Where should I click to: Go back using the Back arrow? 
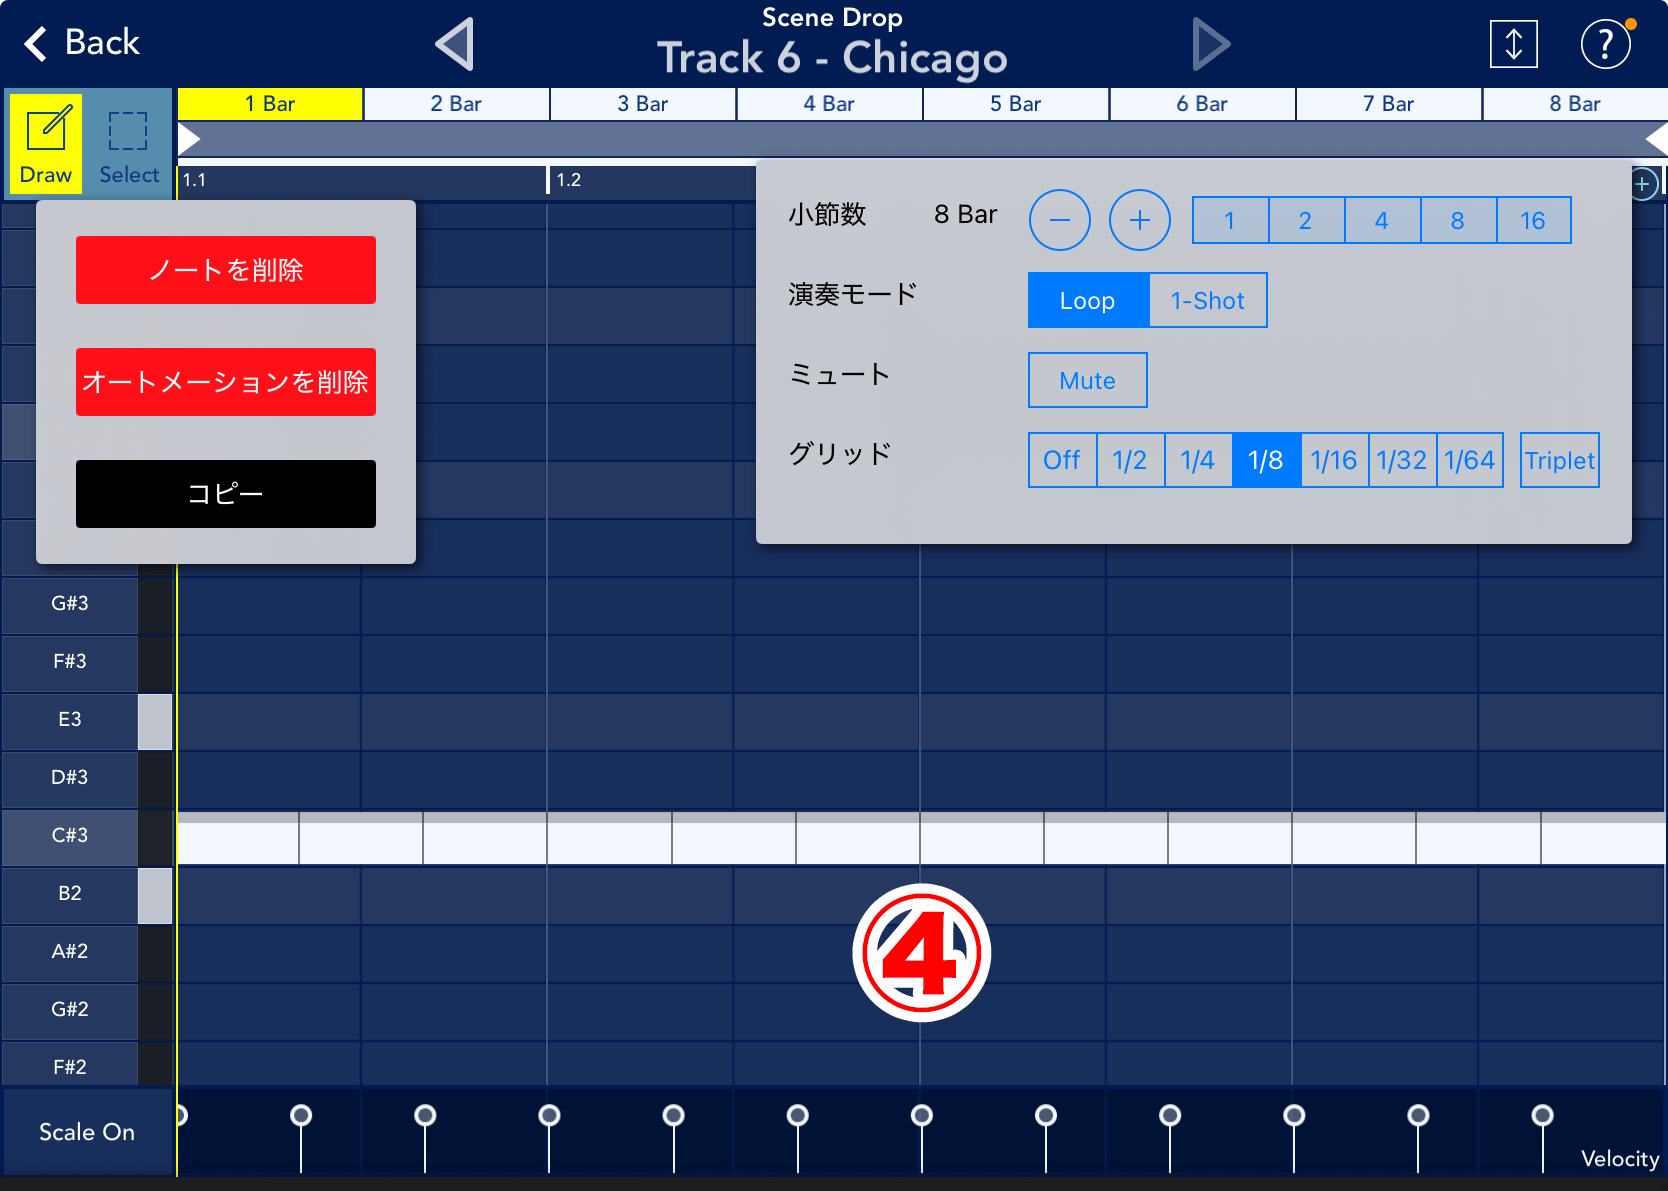pos(82,43)
